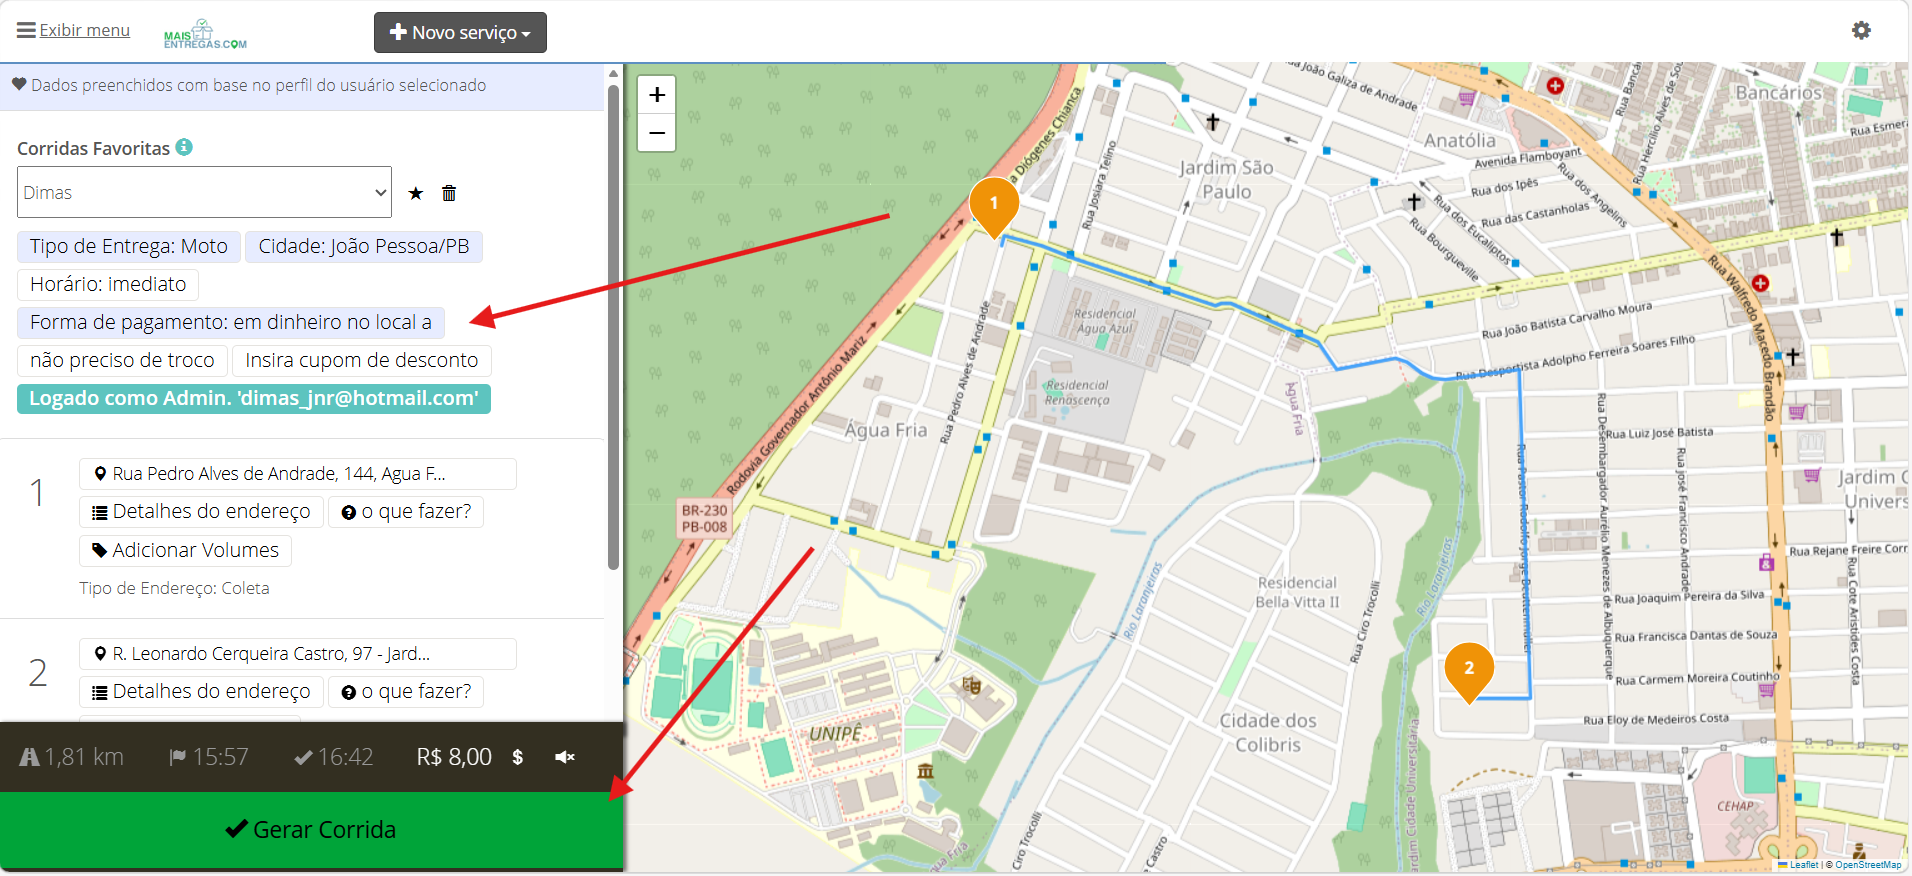This screenshot has width=1912, height=876.
Task: Click the first address input field
Action: pyautogui.click(x=298, y=474)
